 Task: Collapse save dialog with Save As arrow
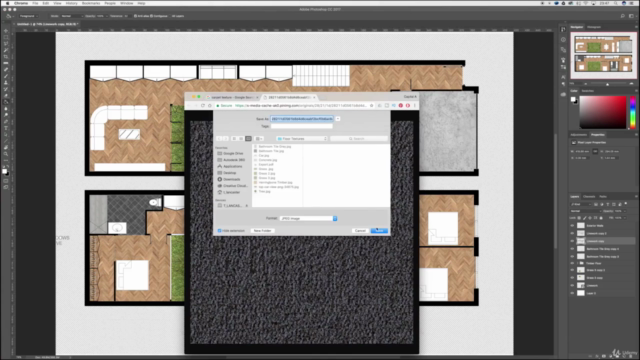tap(338, 119)
